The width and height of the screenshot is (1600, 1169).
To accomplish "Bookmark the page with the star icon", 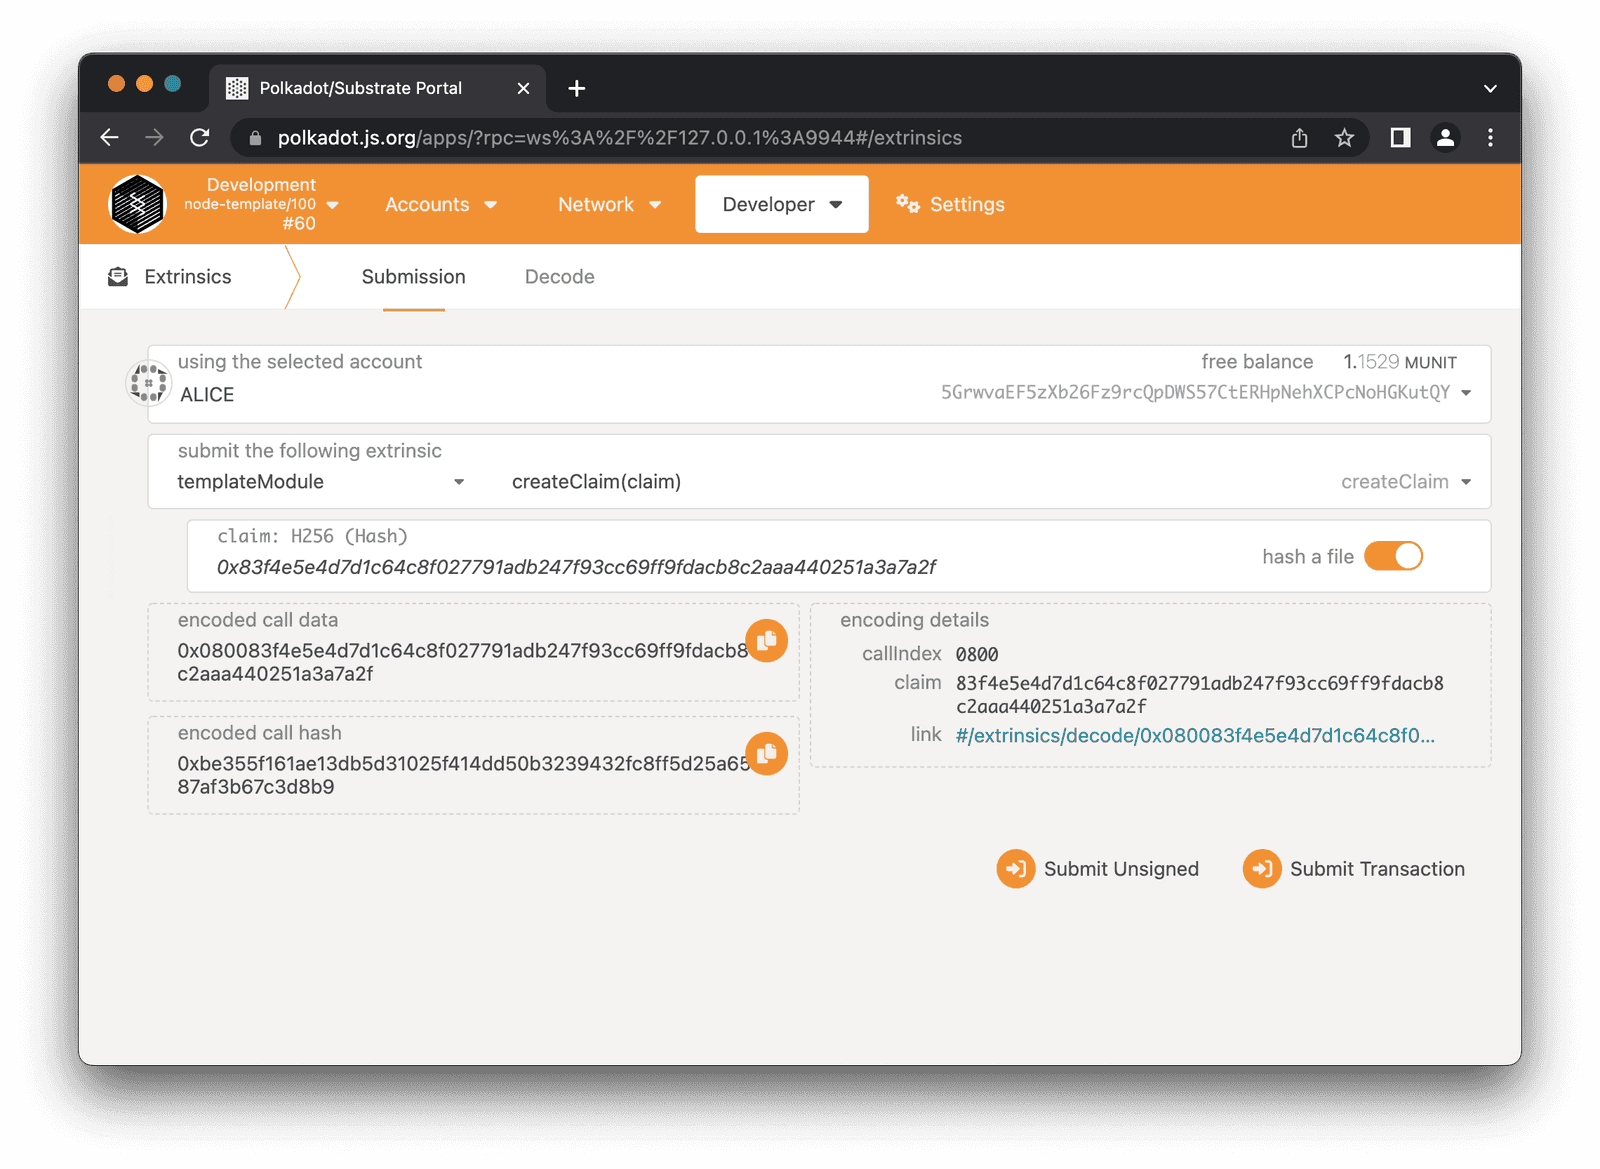I will click(x=1344, y=137).
